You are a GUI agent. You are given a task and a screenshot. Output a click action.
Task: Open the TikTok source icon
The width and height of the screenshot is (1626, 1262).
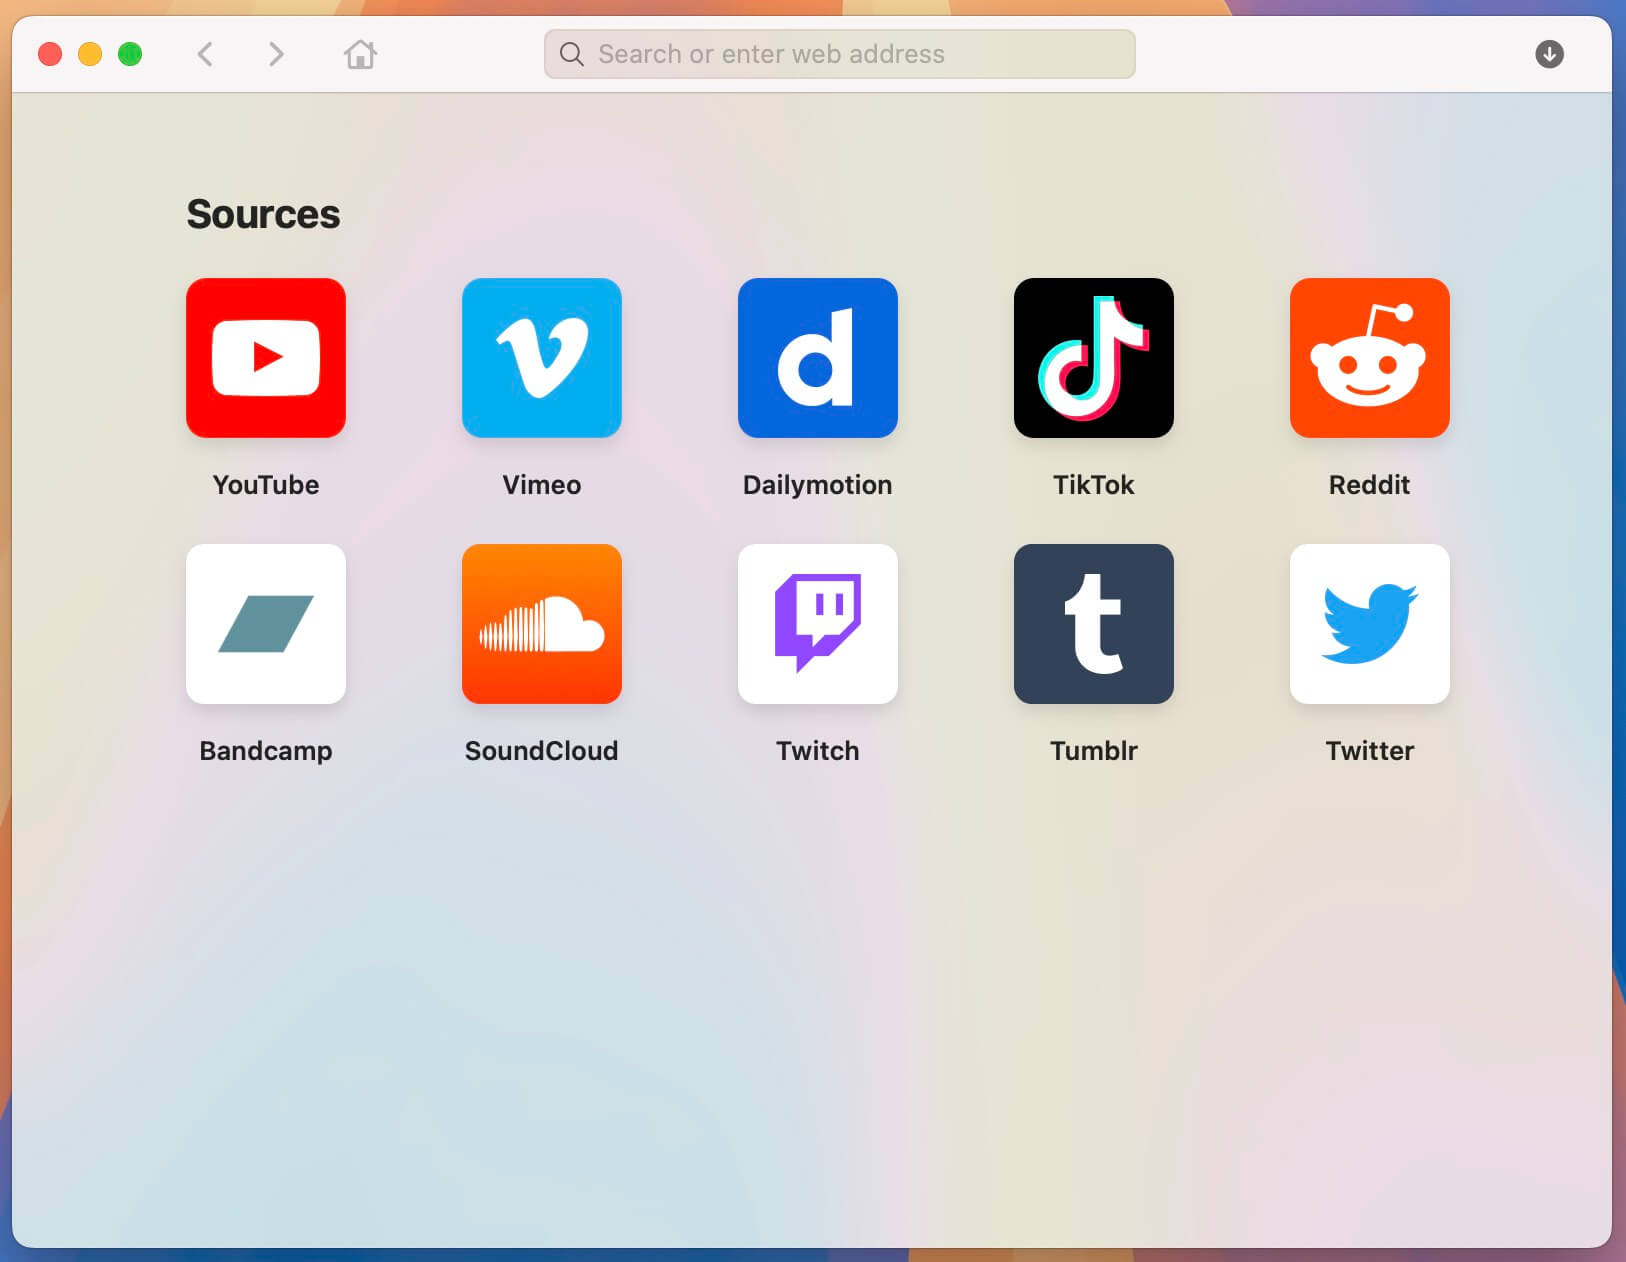click(1094, 358)
